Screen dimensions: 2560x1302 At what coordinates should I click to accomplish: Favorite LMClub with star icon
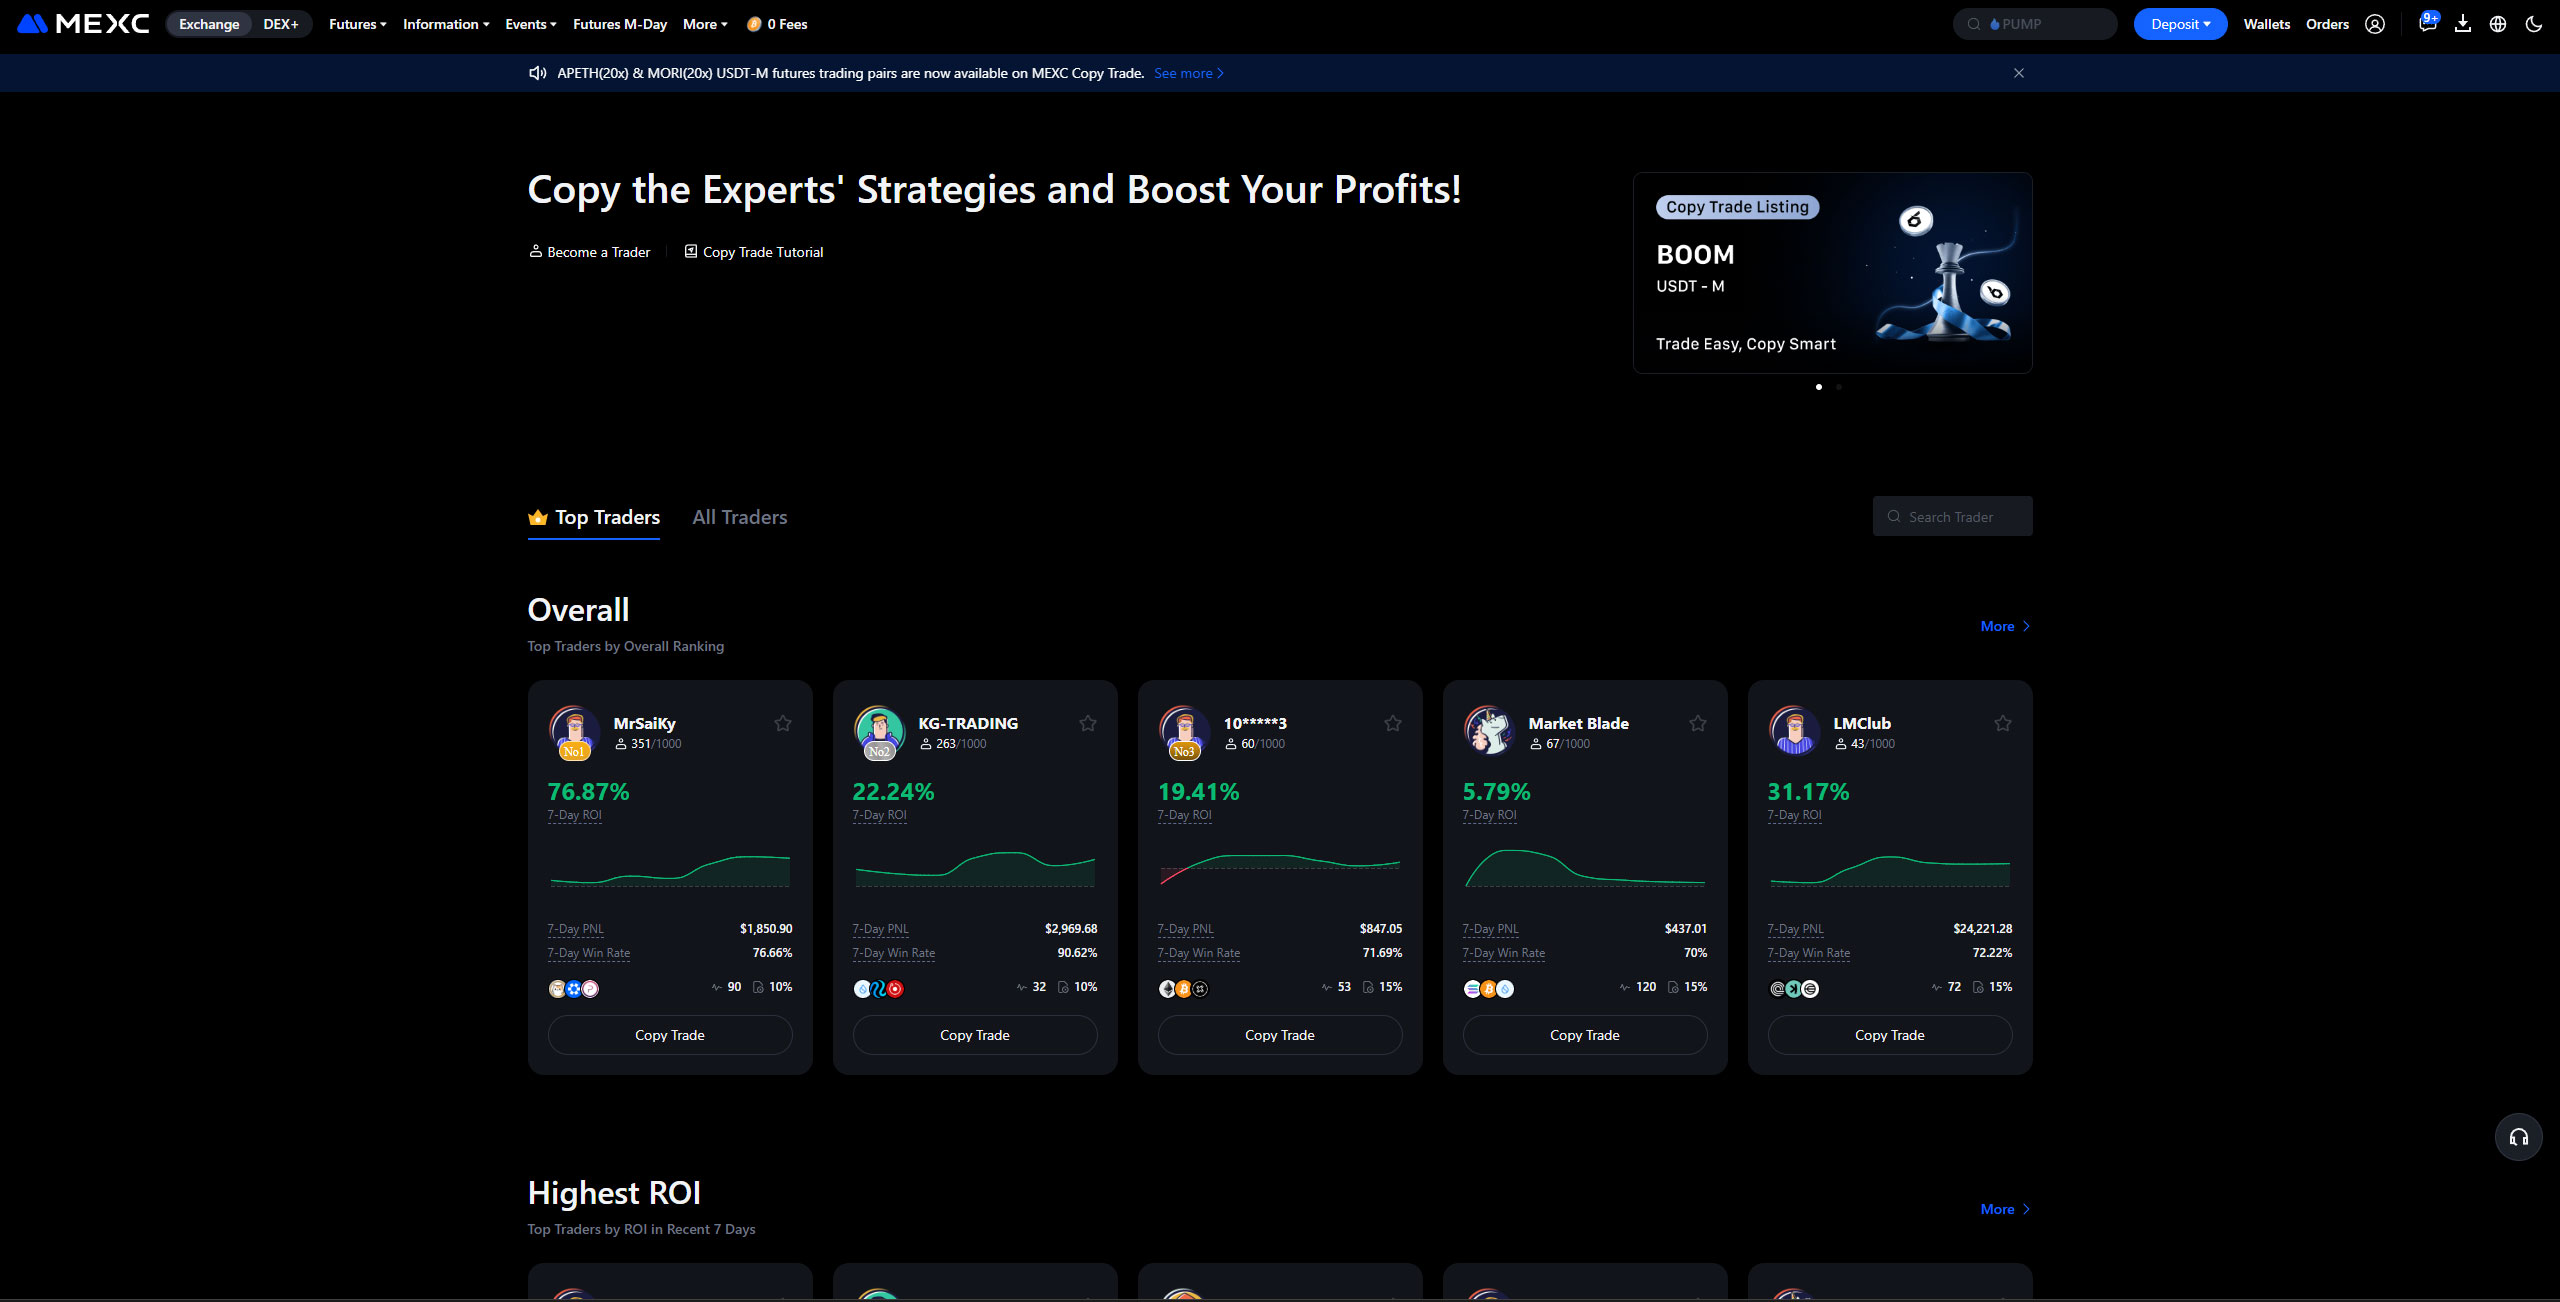pyautogui.click(x=2003, y=723)
